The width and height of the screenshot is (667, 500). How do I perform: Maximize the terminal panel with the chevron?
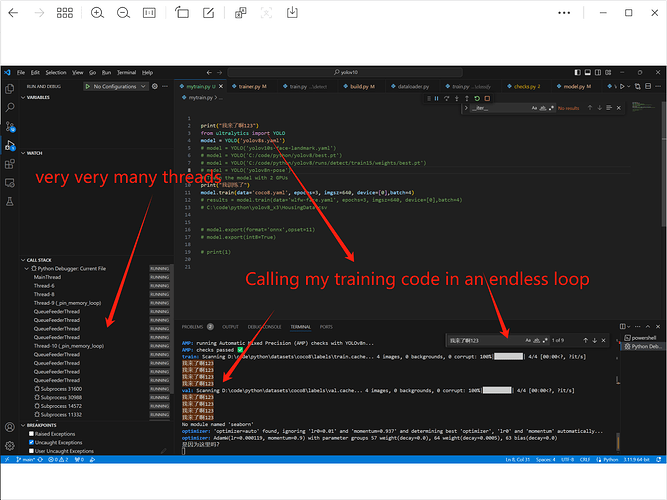(648, 326)
